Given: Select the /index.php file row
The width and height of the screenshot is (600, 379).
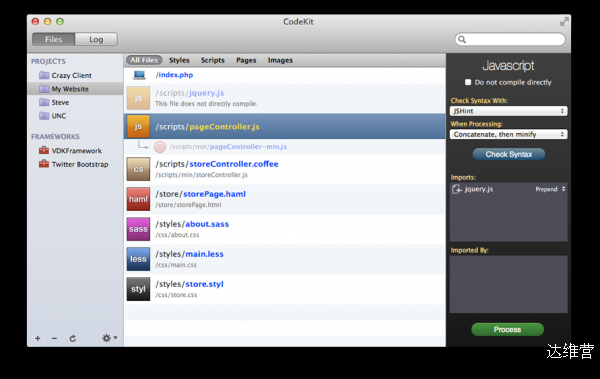Looking at the screenshot, I should (285, 75).
